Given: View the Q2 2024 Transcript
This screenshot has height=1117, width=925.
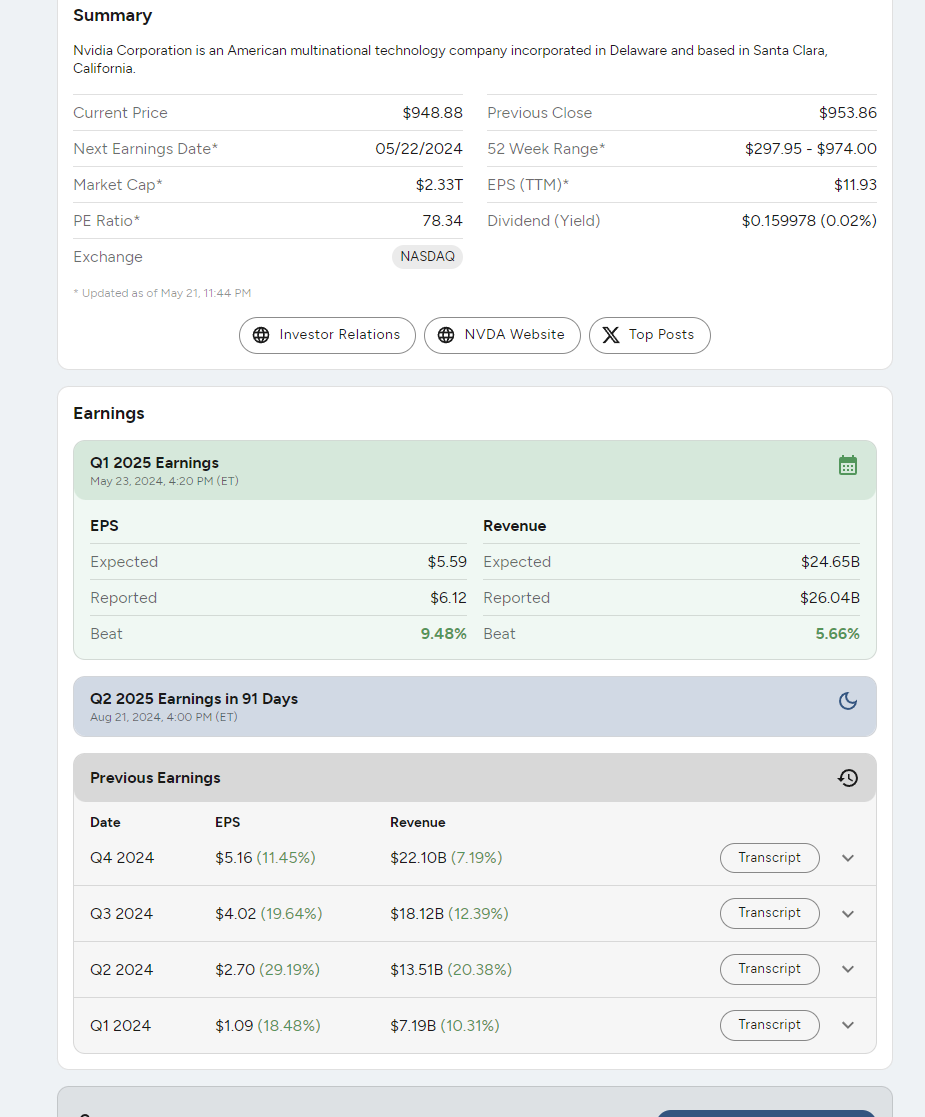Looking at the screenshot, I should [769, 969].
